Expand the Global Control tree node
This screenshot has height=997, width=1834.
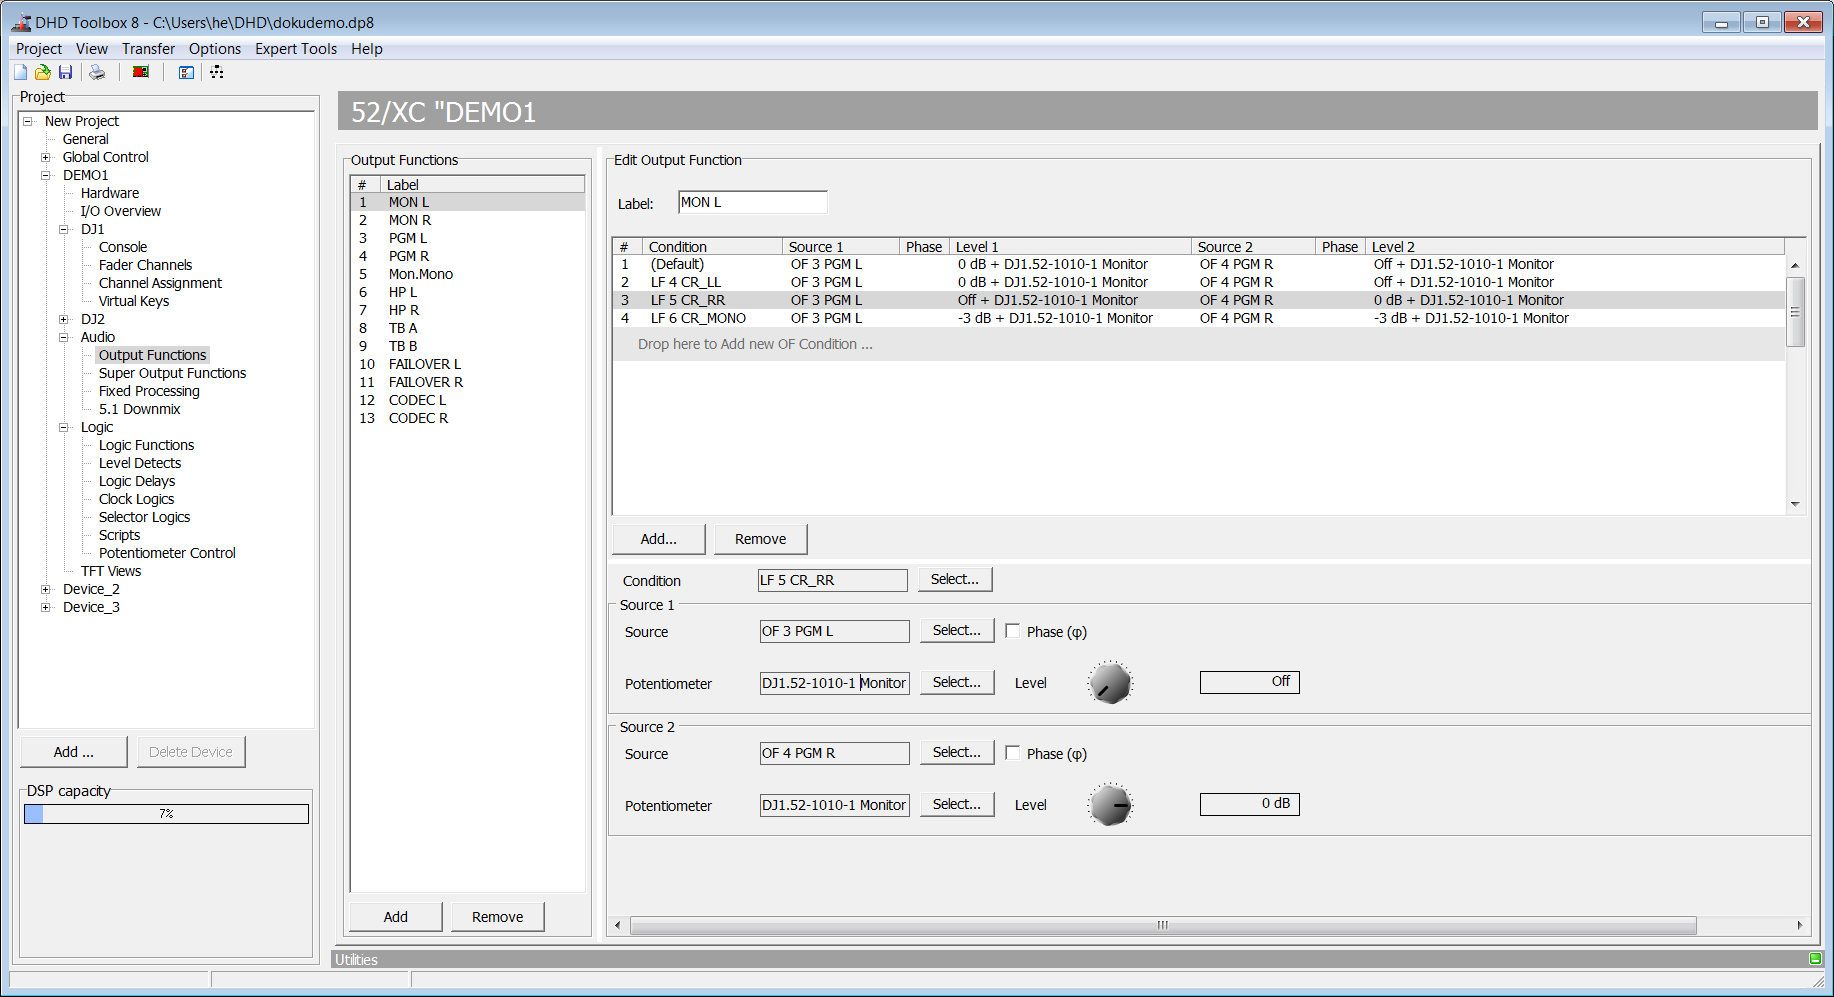coord(46,157)
